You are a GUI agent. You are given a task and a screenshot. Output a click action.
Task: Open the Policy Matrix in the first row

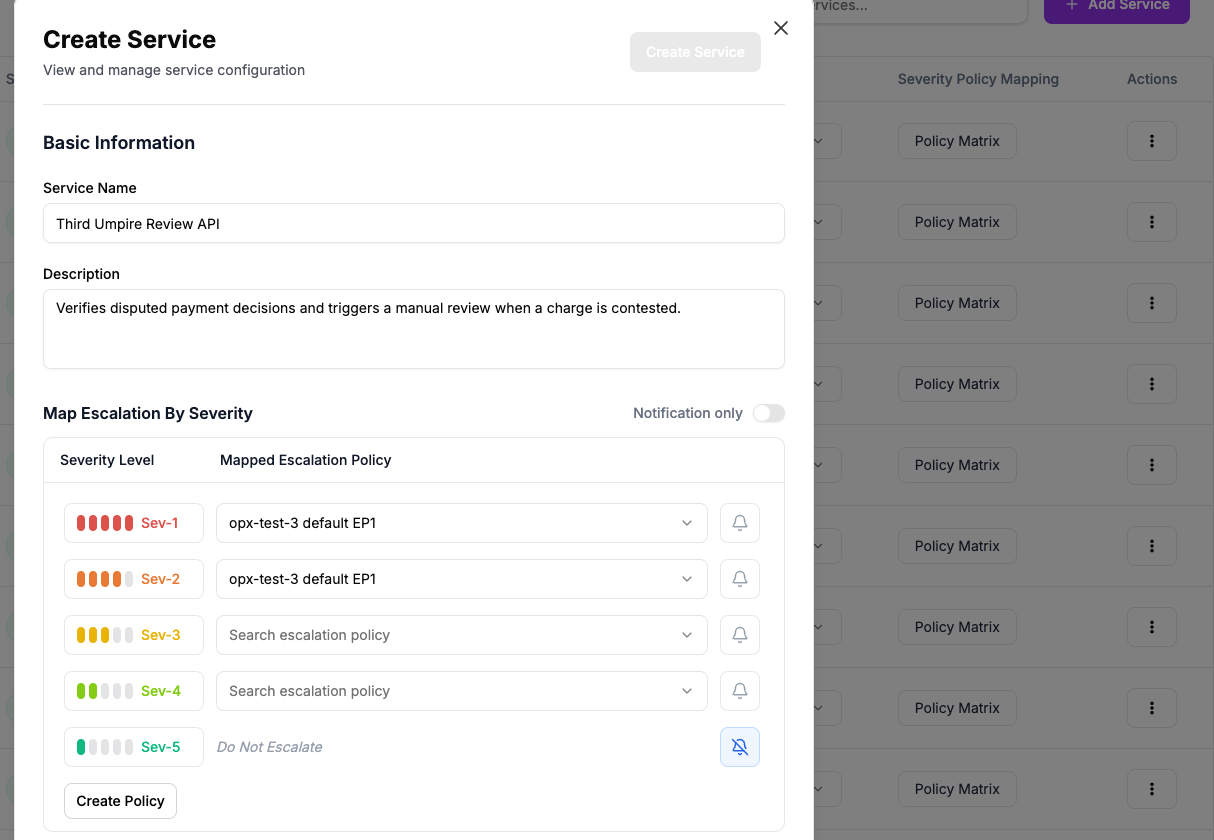(957, 141)
